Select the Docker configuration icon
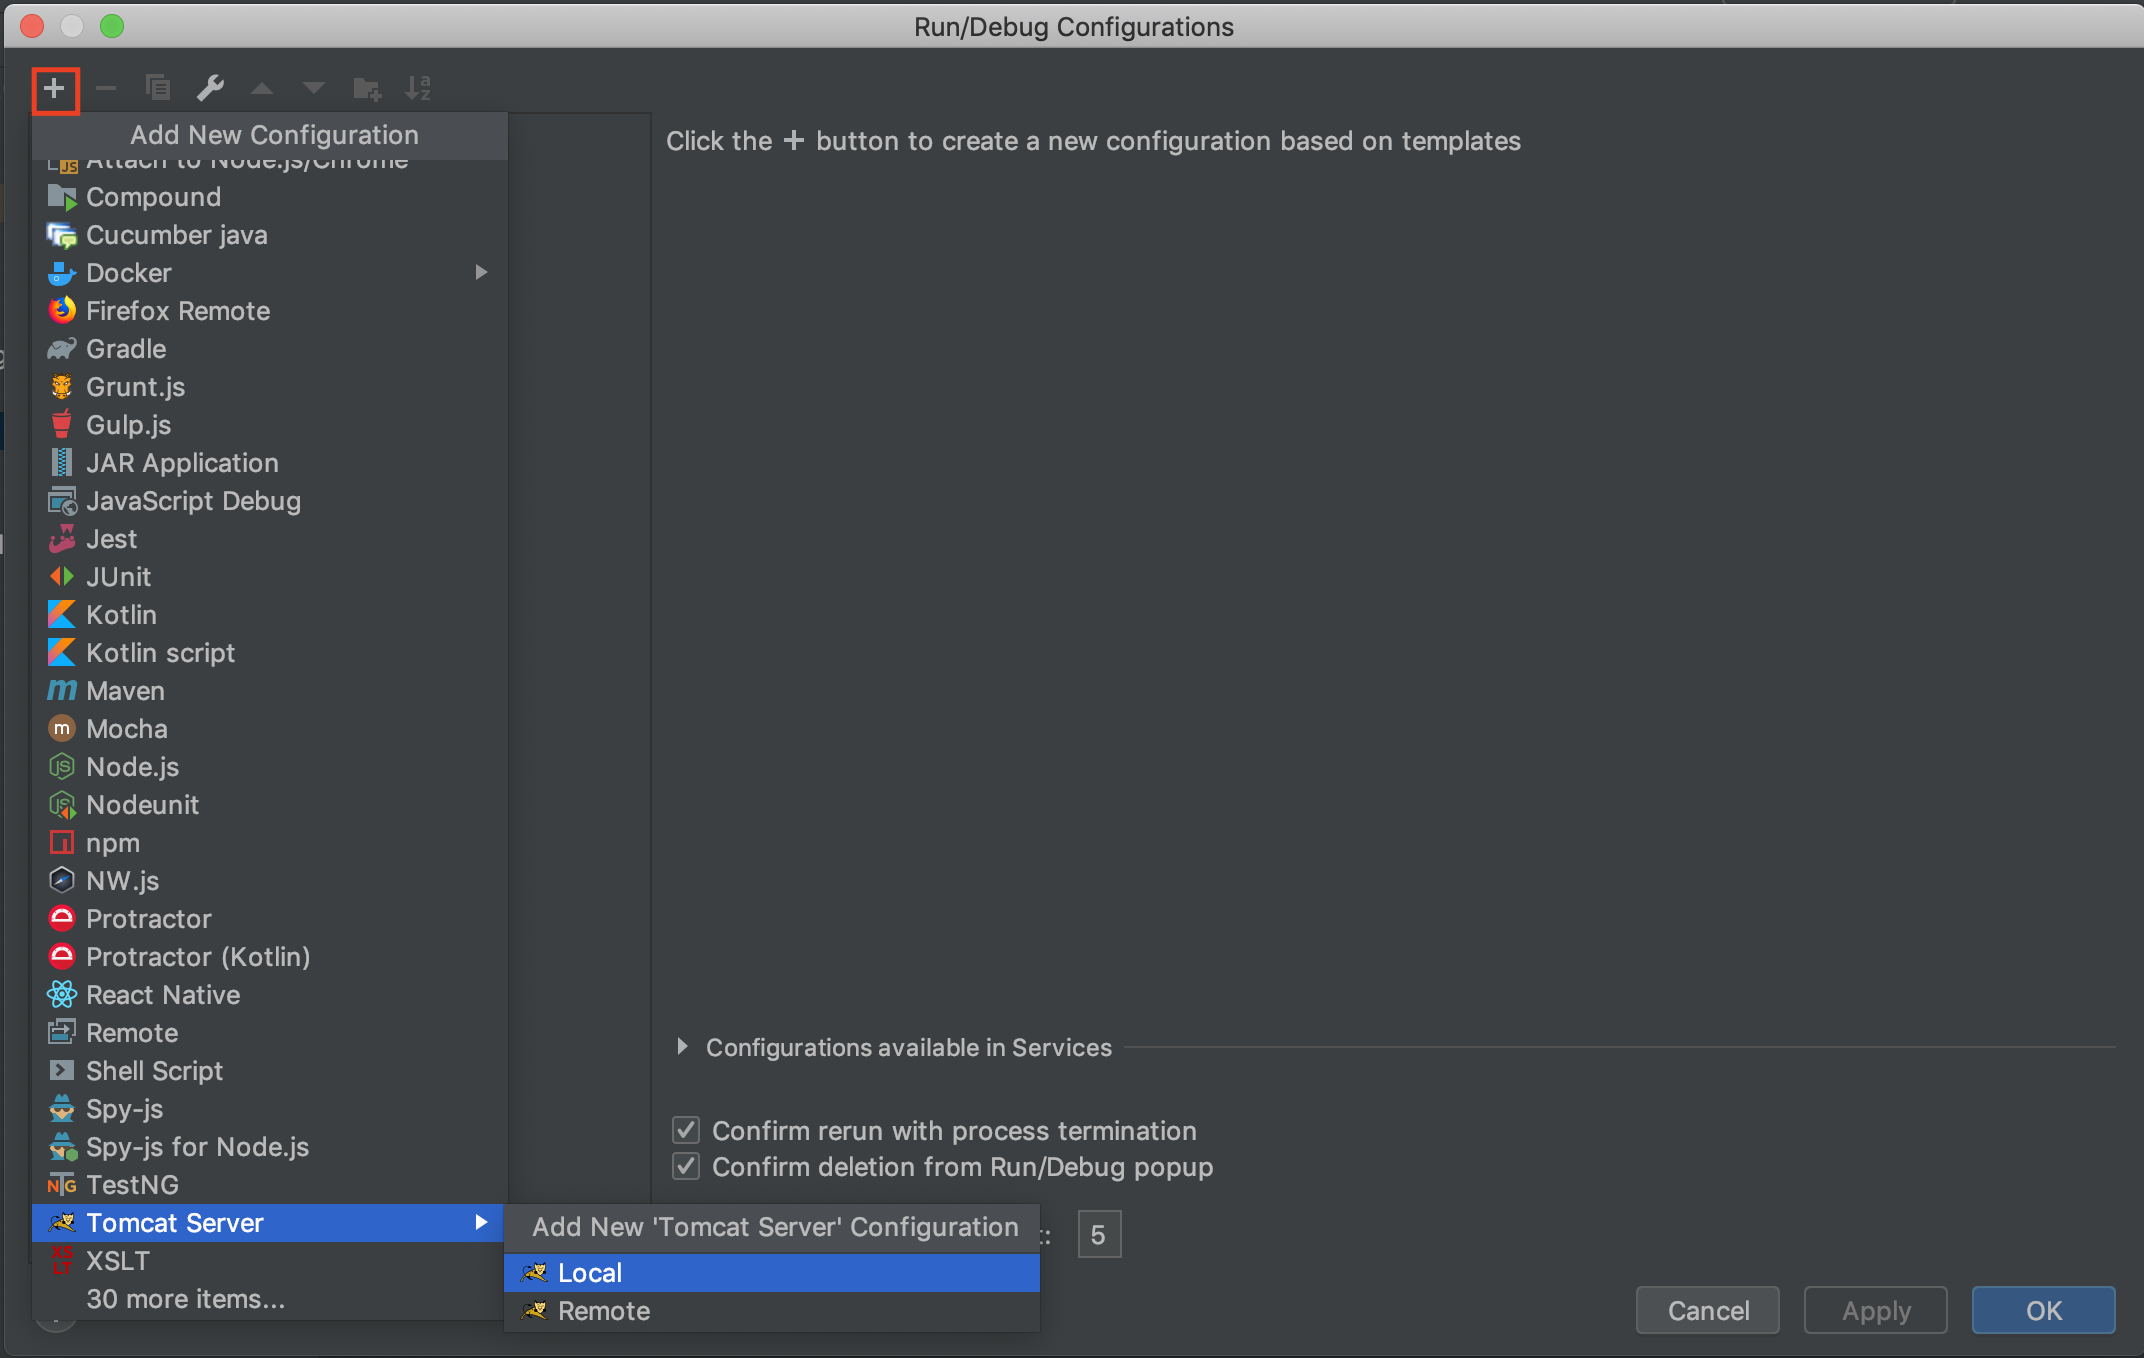 tap(61, 273)
